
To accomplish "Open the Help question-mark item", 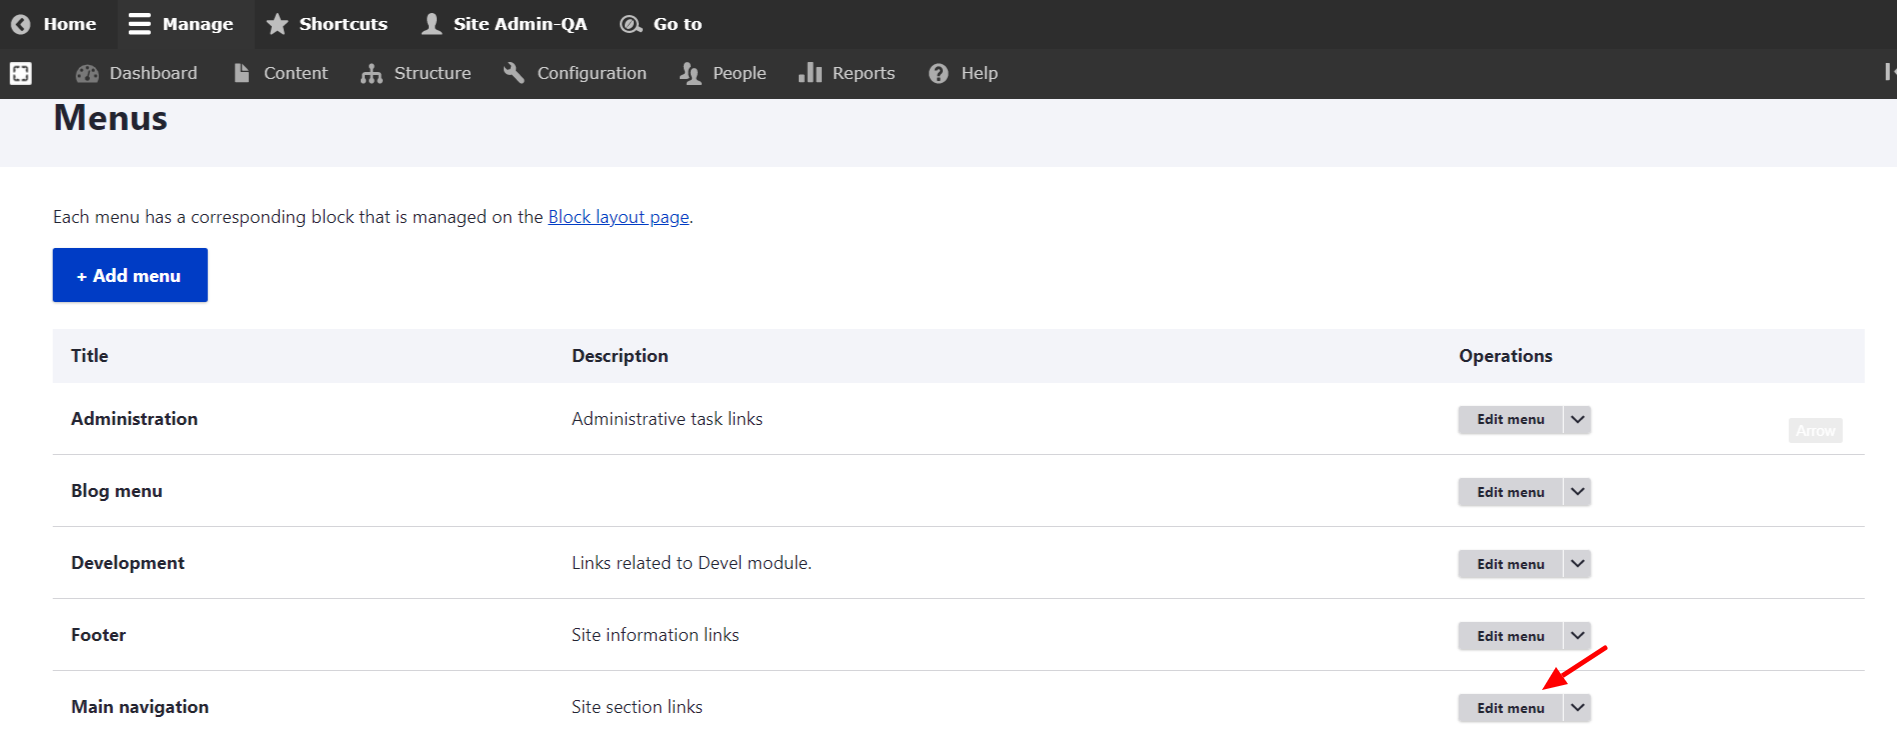I will [964, 73].
